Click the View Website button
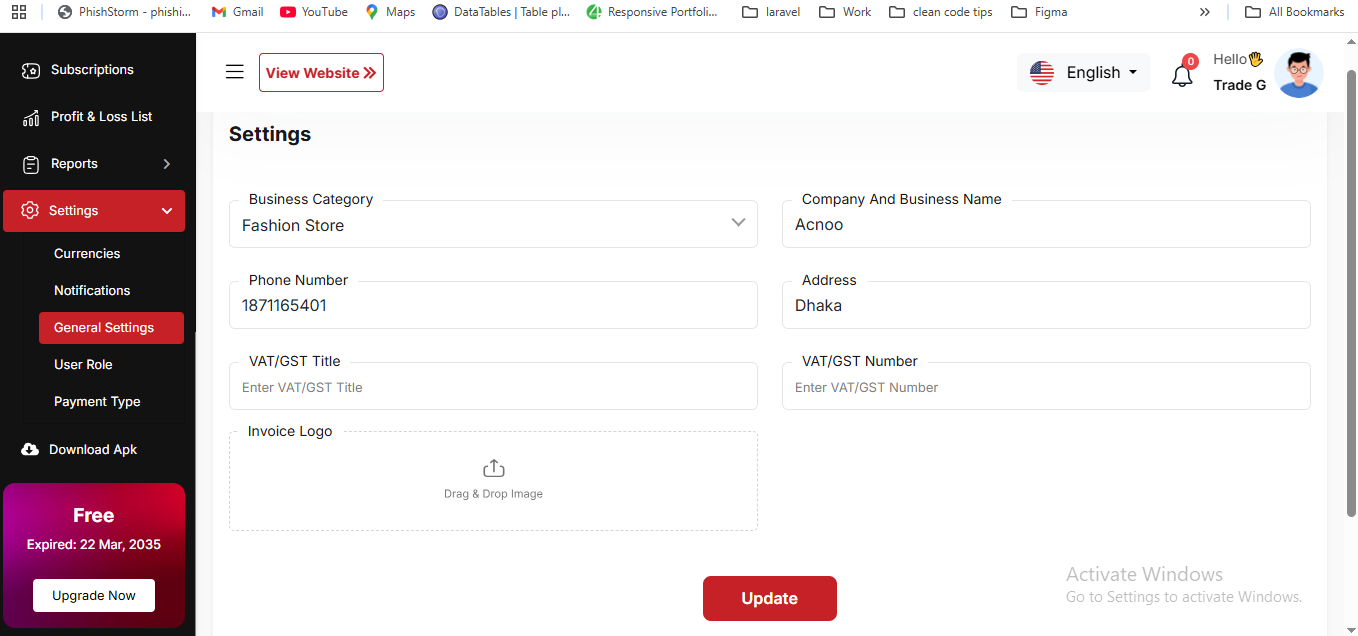This screenshot has width=1358, height=636. (321, 73)
